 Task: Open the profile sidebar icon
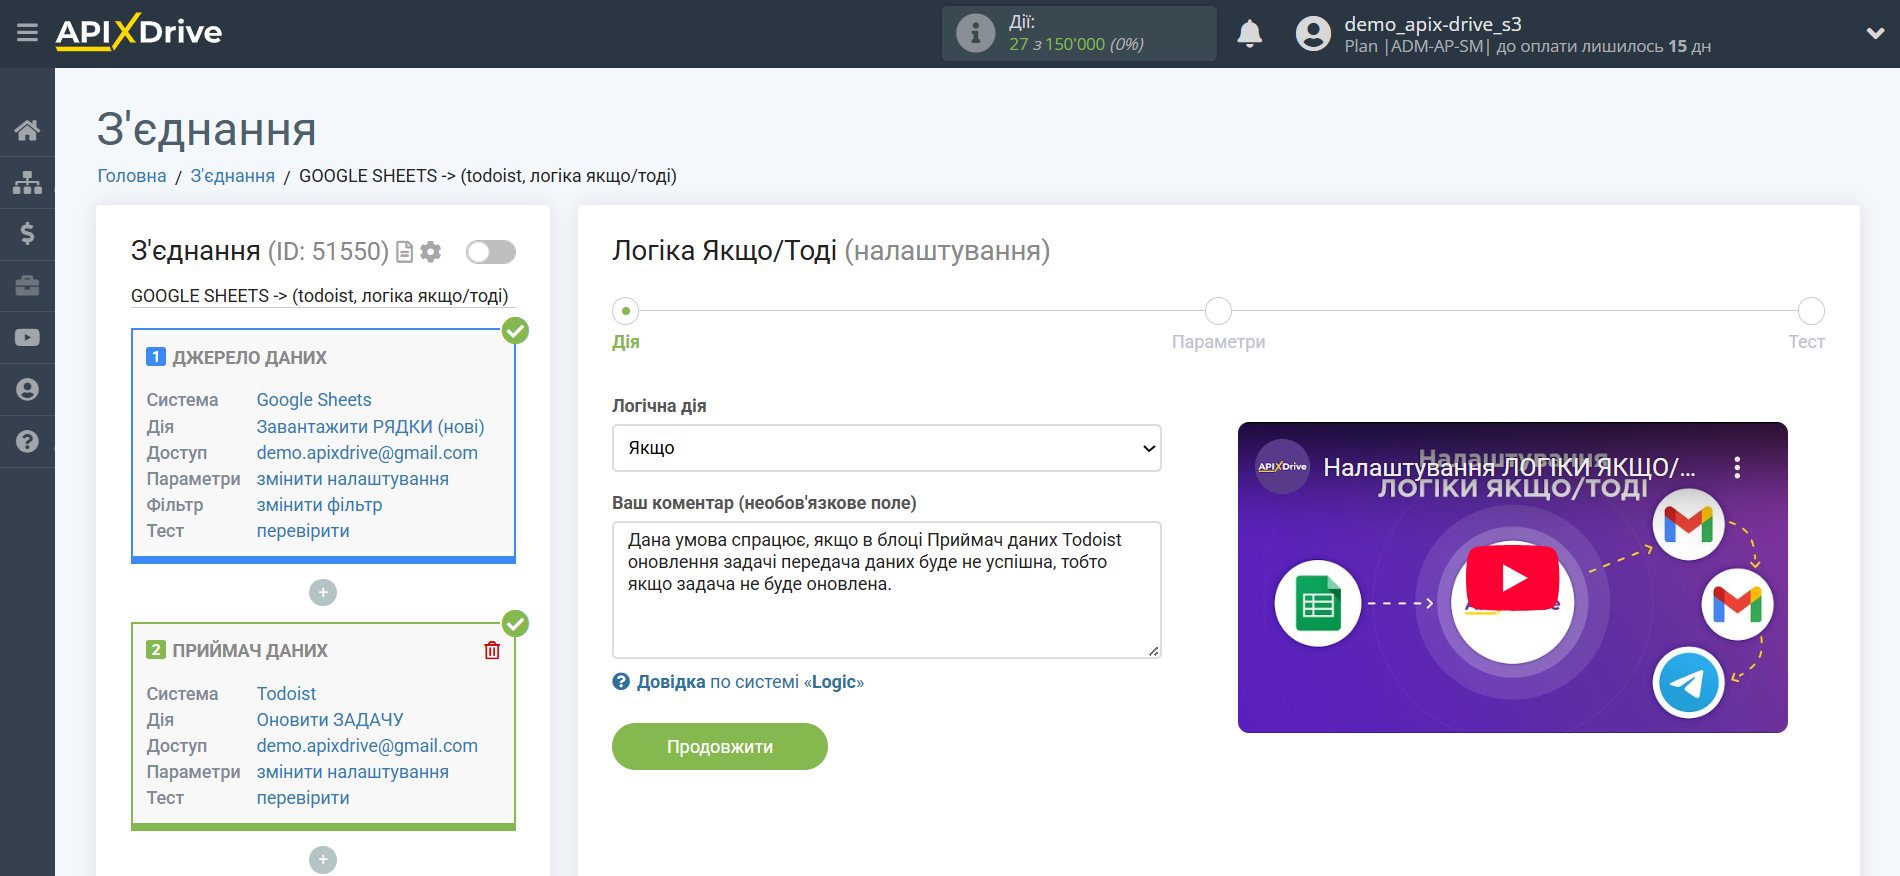click(x=27, y=390)
